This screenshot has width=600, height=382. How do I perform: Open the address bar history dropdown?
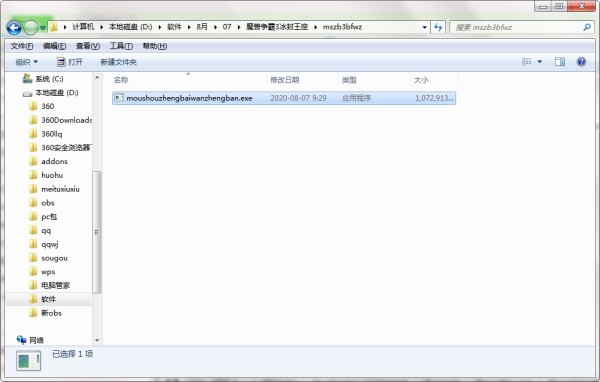[424, 27]
